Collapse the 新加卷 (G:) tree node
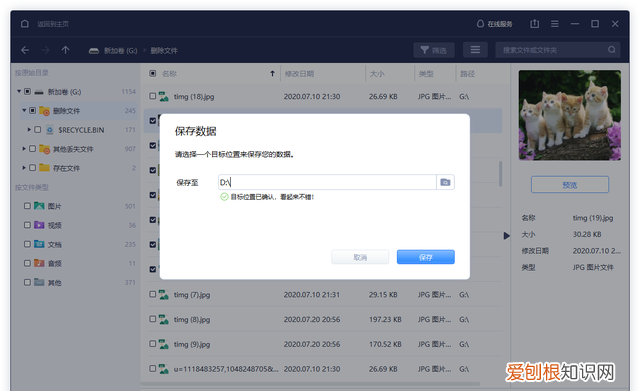The height and width of the screenshot is (391, 640). (19, 91)
